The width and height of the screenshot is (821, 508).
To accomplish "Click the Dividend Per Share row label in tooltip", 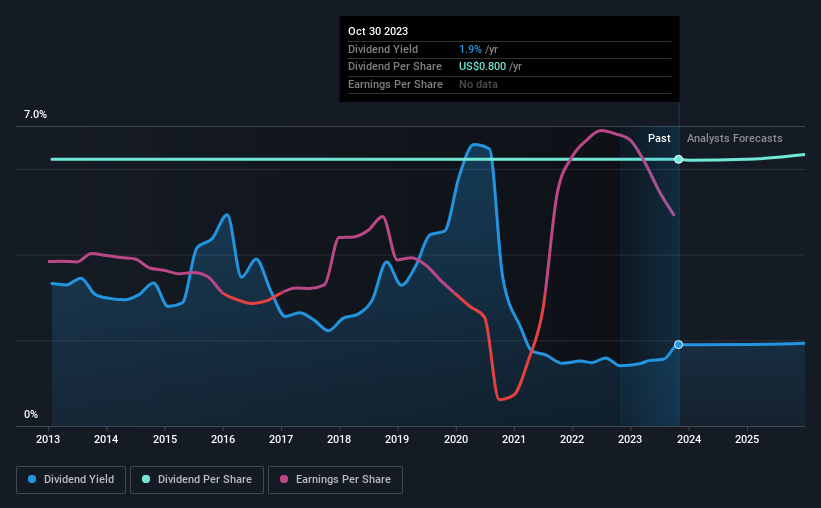I will point(395,67).
